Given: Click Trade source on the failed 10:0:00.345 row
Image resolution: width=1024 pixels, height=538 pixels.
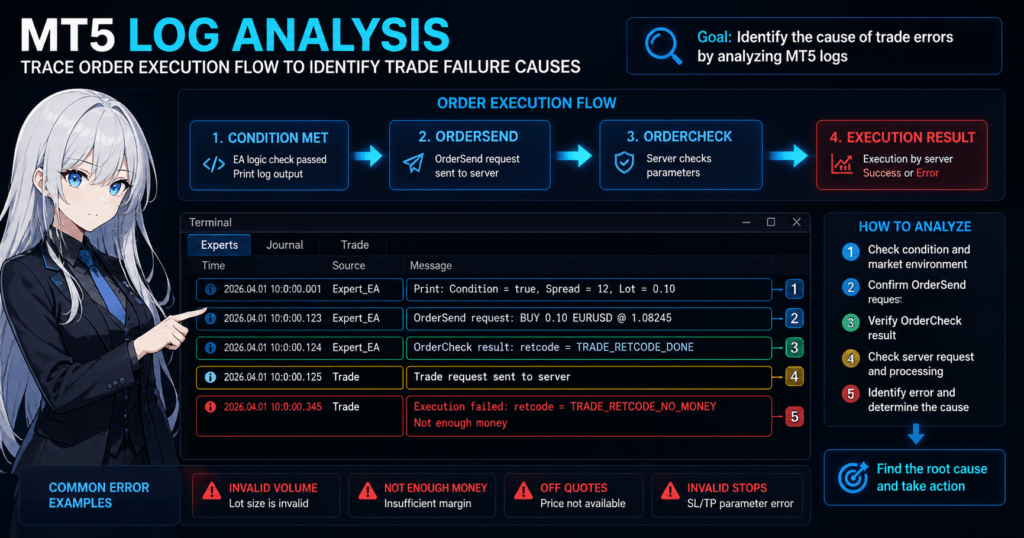Looking at the screenshot, I should click(x=345, y=407).
